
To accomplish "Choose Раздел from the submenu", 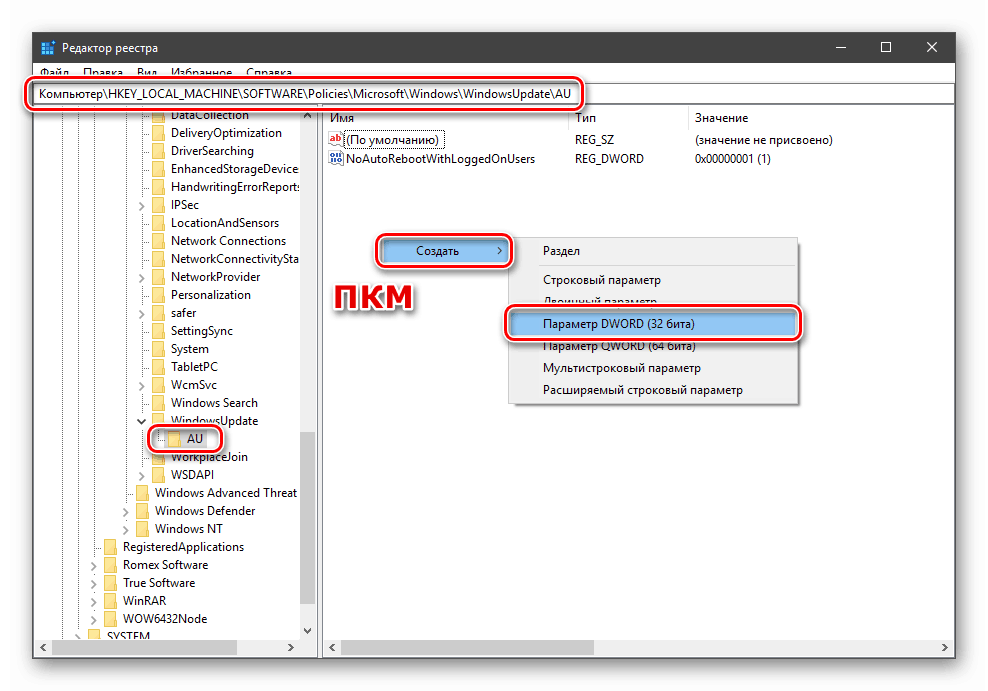I will coord(653,251).
